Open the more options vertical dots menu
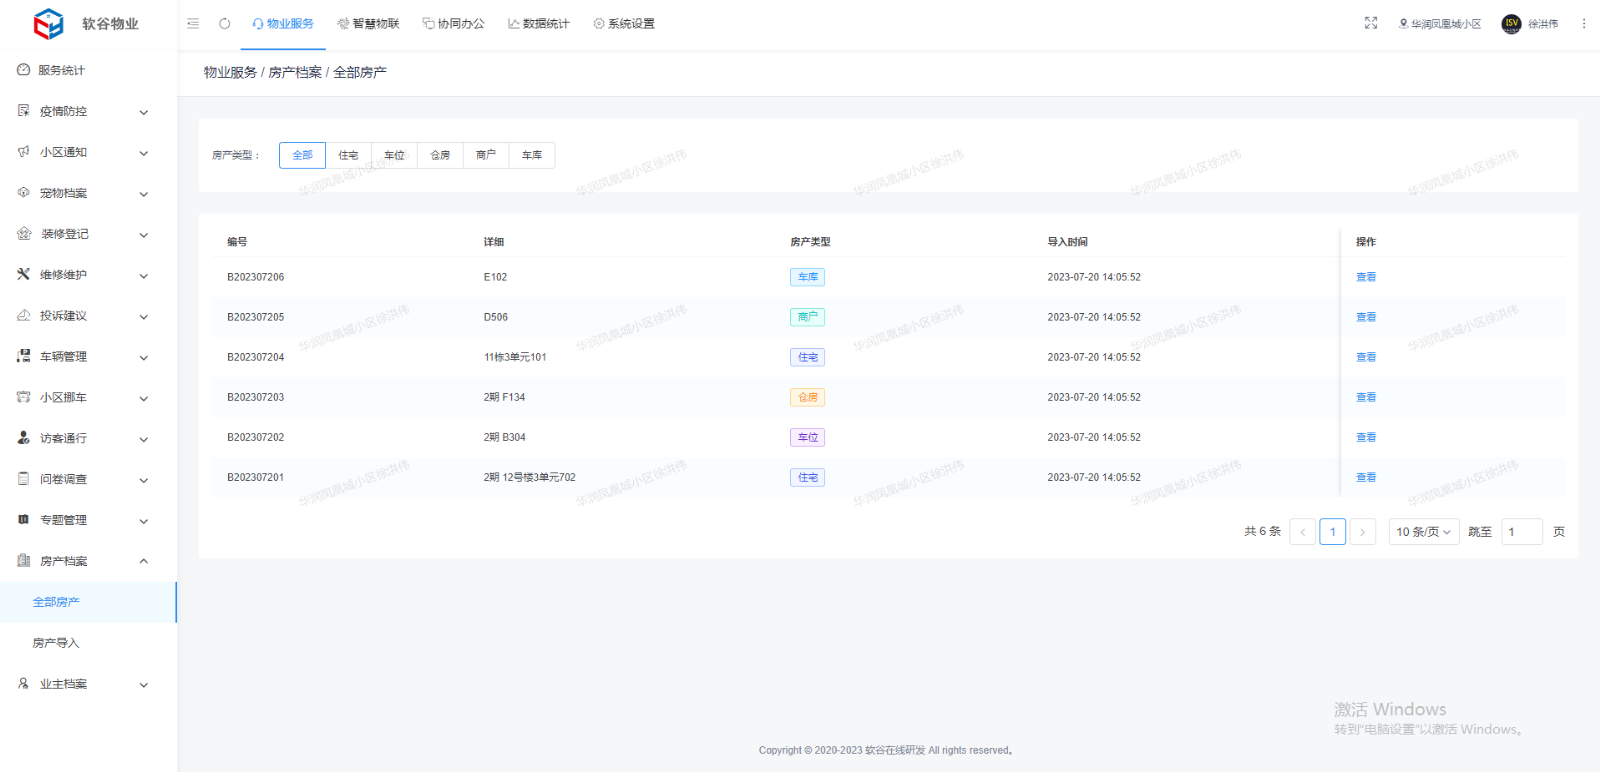1600x772 pixels. [1584, 23]
